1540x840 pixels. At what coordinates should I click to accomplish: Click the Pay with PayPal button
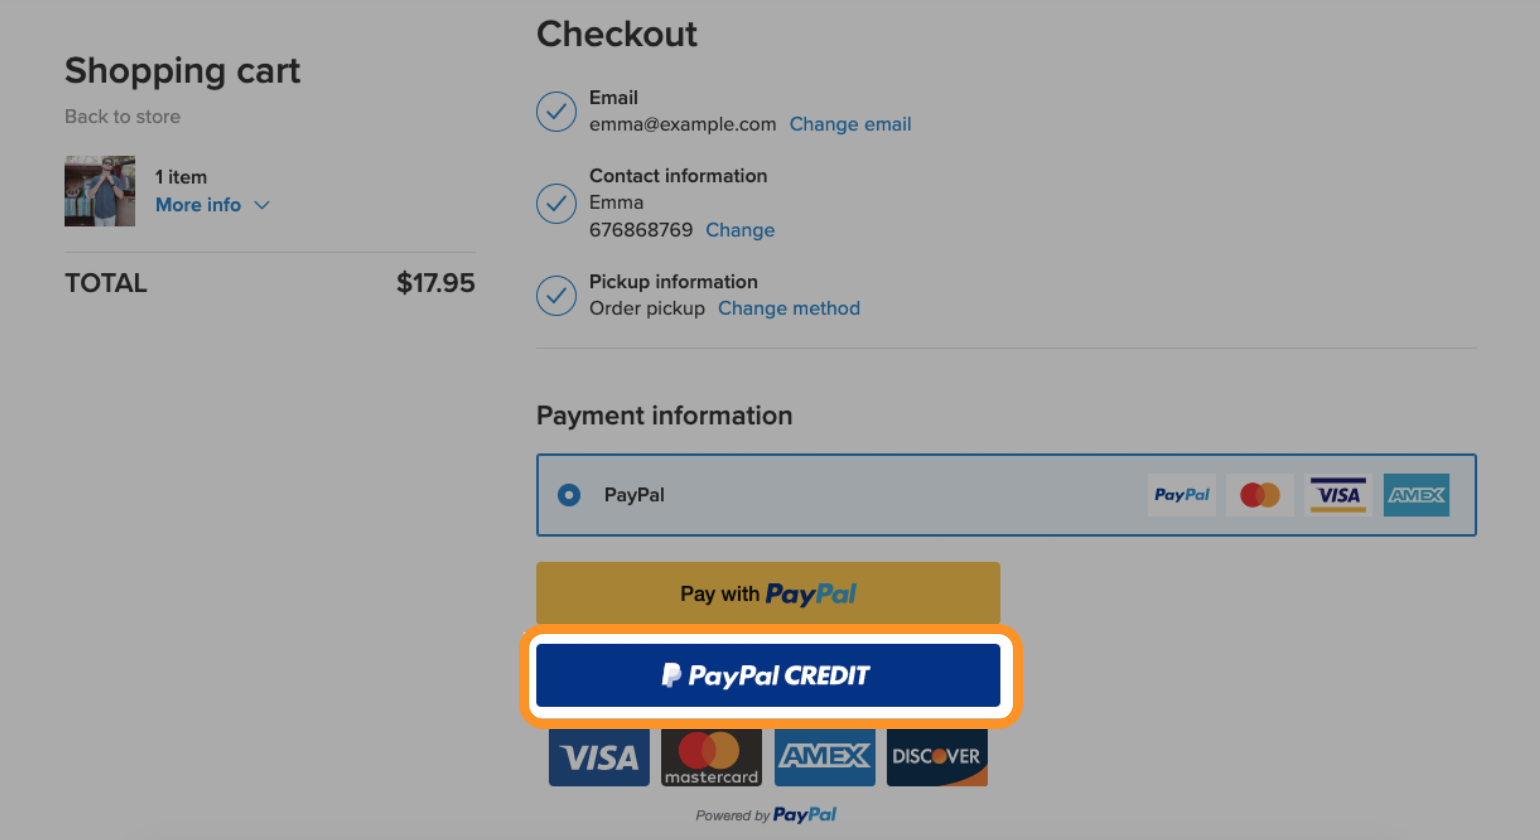point(768,593)
